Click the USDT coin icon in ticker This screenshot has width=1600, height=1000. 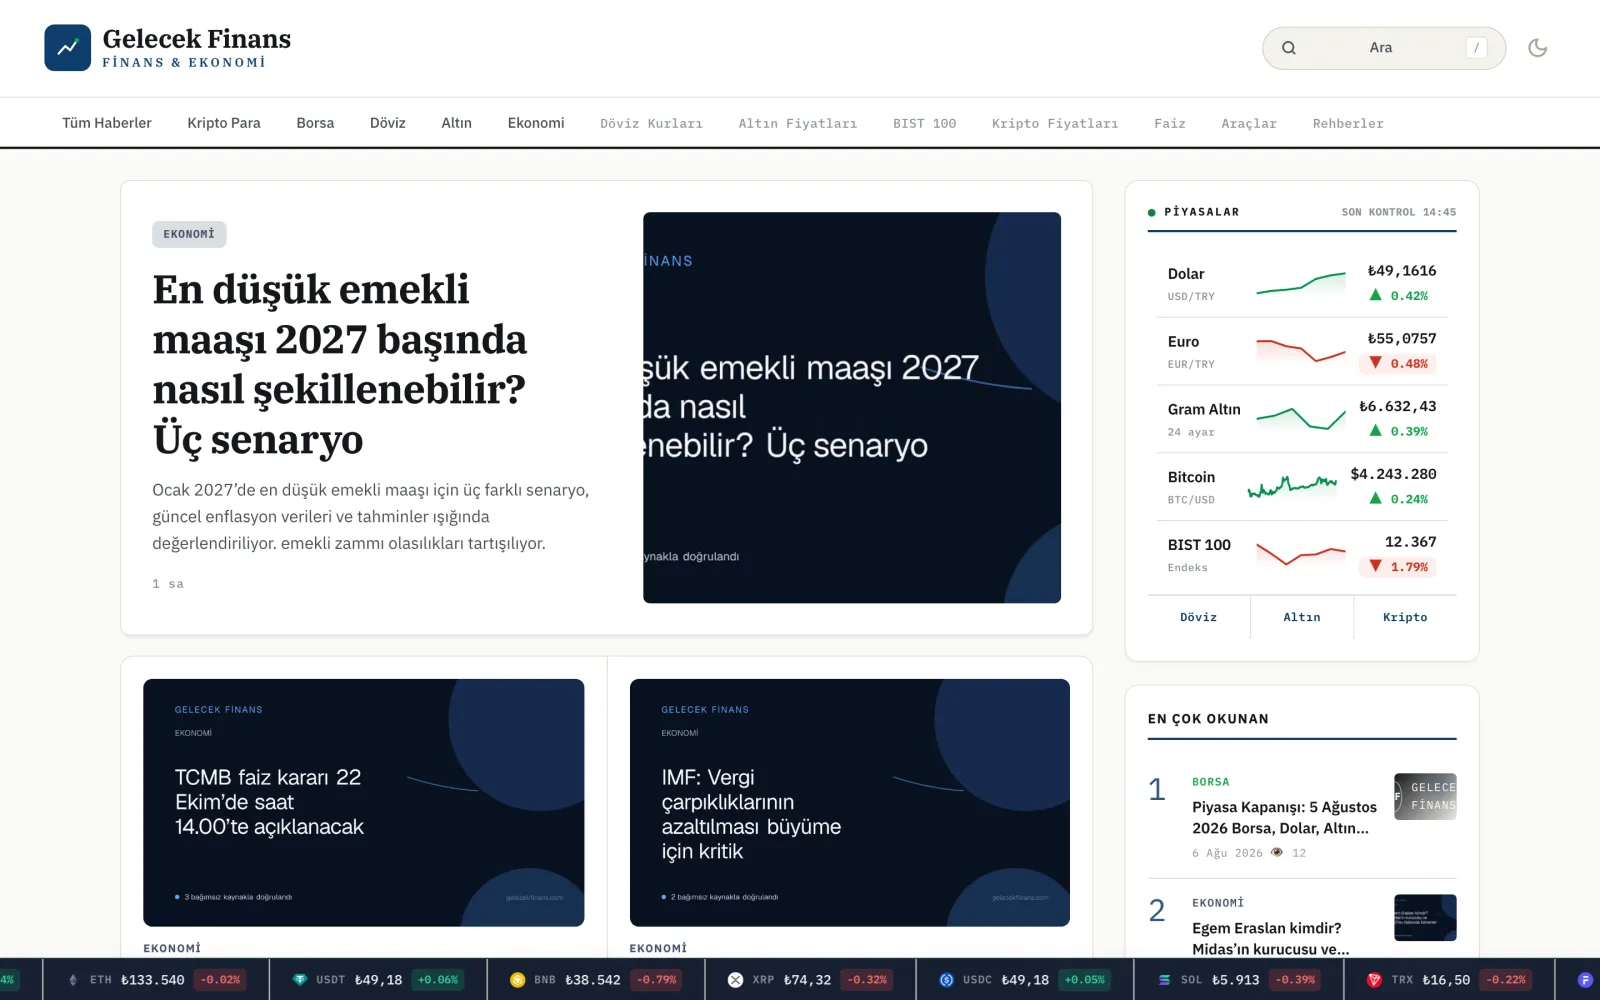coord(299,980)
